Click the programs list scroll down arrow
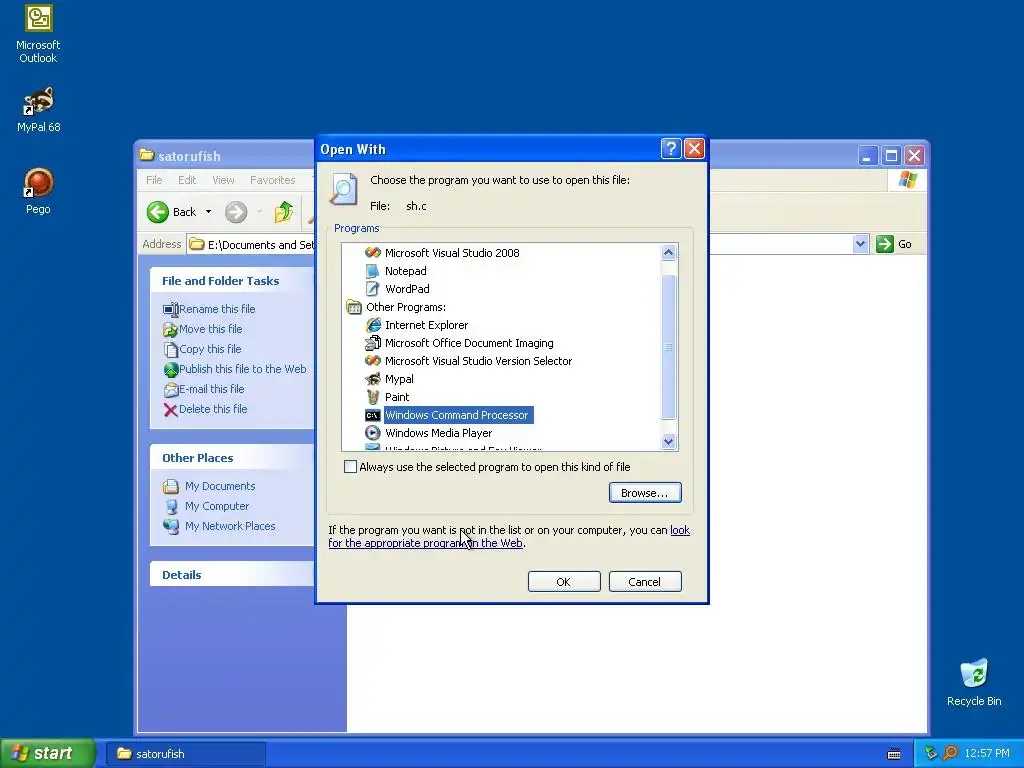This screenshot has width=1024, height=768. pyautogui.click(x=668, y=441)
